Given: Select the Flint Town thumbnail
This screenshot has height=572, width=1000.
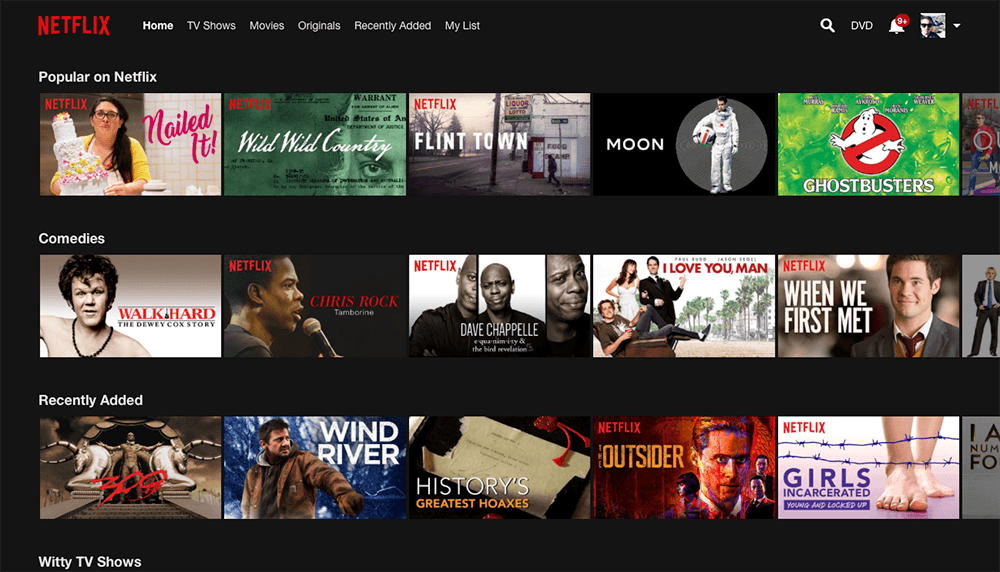Looking at the screenshot, I should pos(499,144).
